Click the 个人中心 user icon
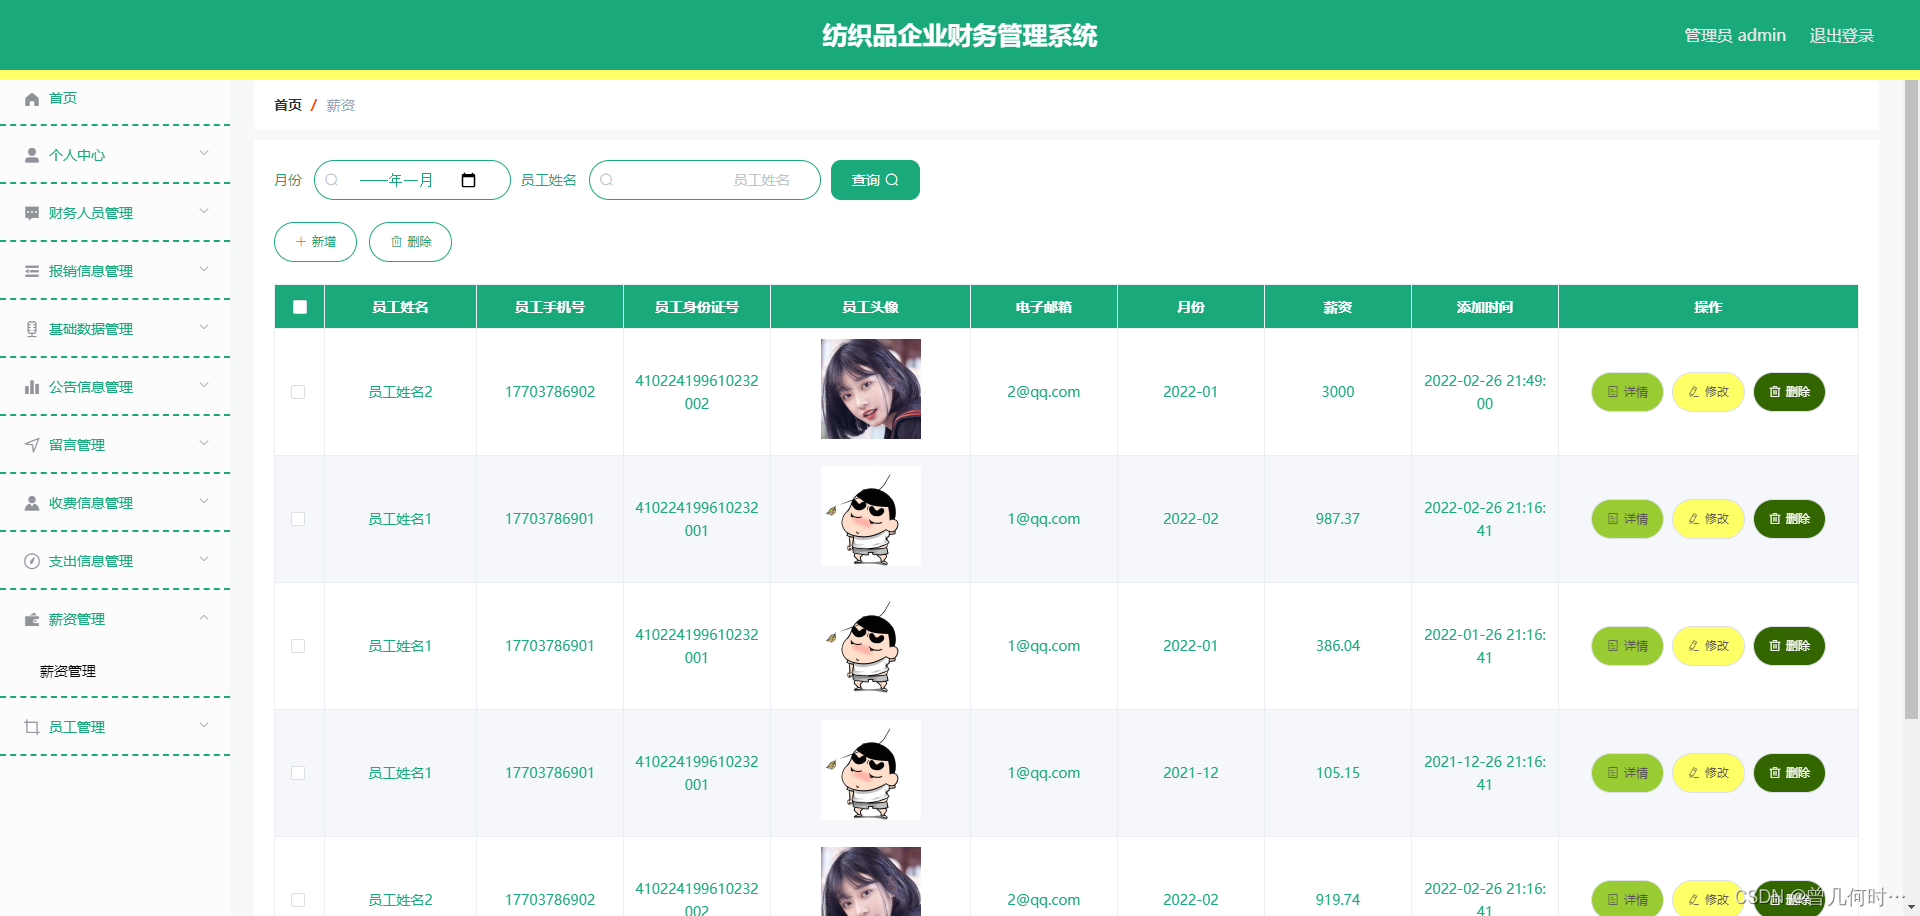The height and width of the screenshot is (916, 1920). tap(30, 155)
